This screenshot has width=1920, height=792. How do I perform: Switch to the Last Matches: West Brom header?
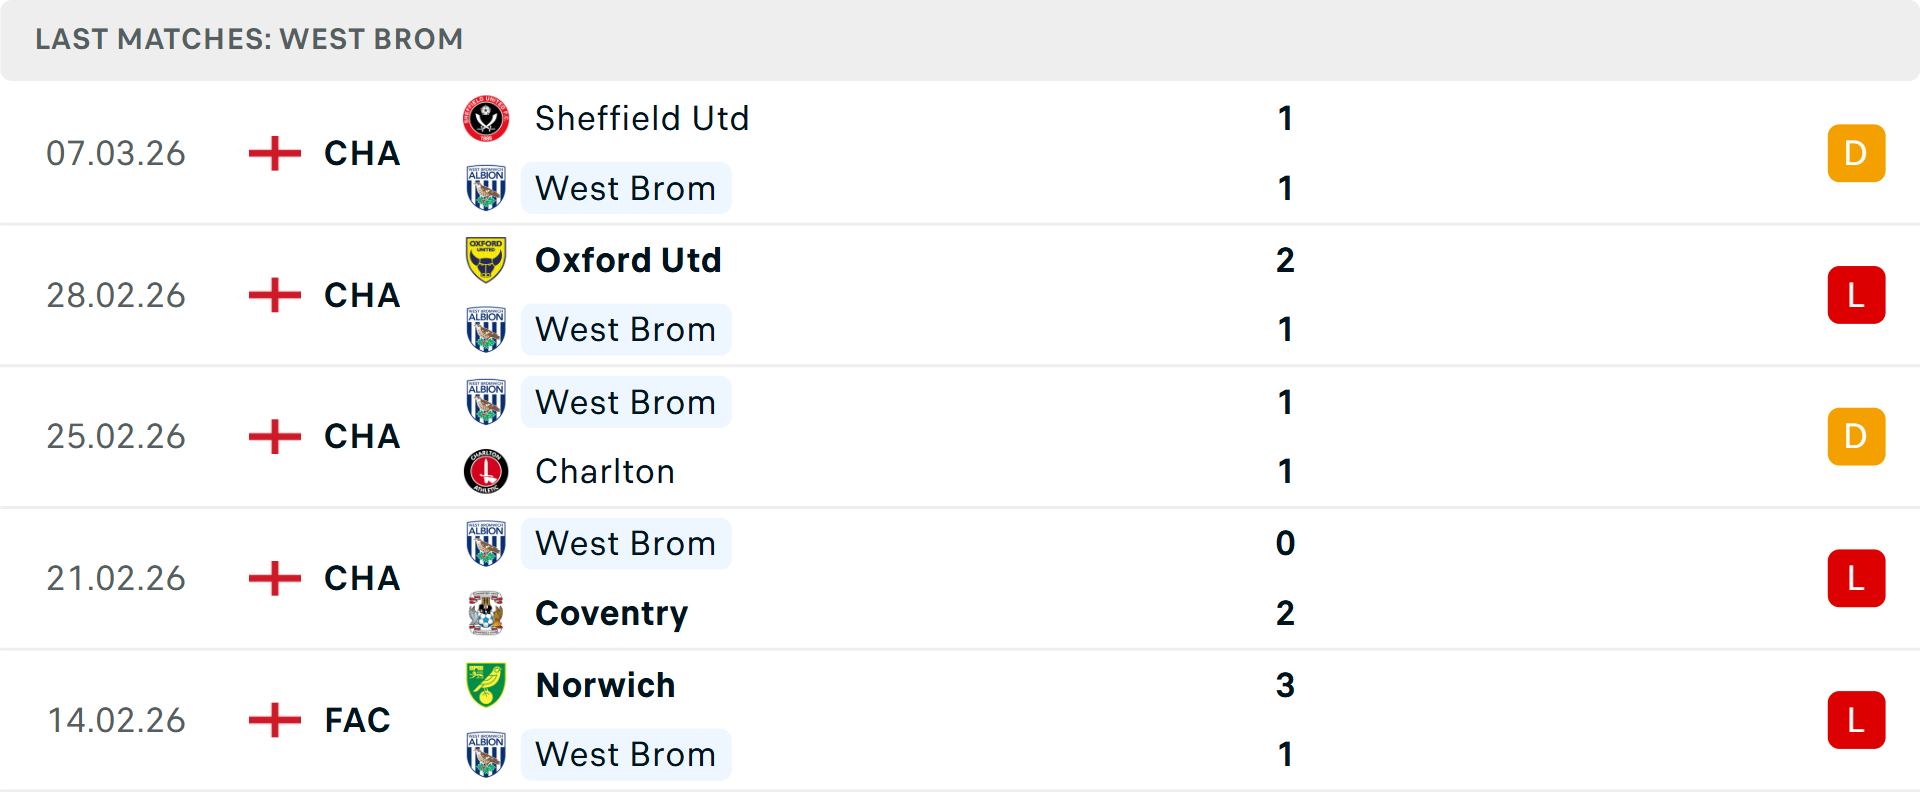click(248, 39)
